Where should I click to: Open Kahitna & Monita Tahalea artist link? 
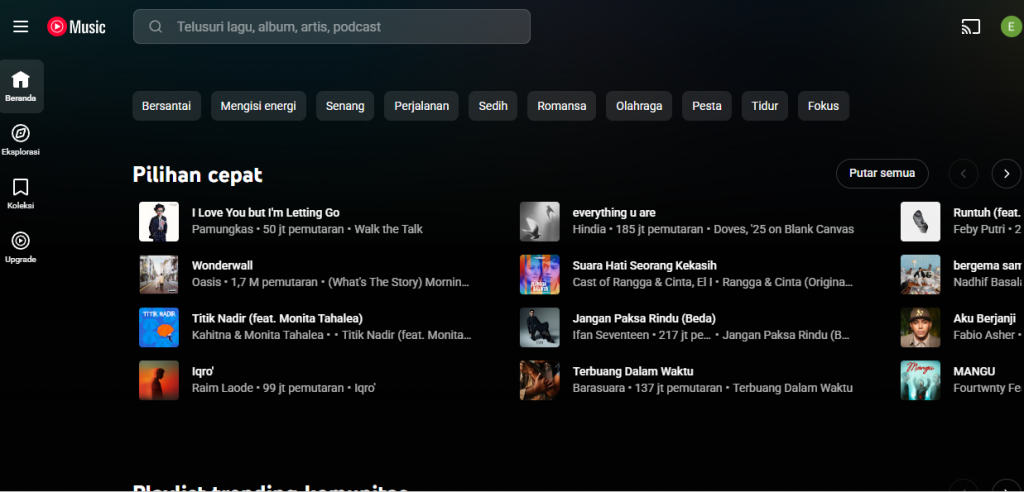click(x=257, y=335)
